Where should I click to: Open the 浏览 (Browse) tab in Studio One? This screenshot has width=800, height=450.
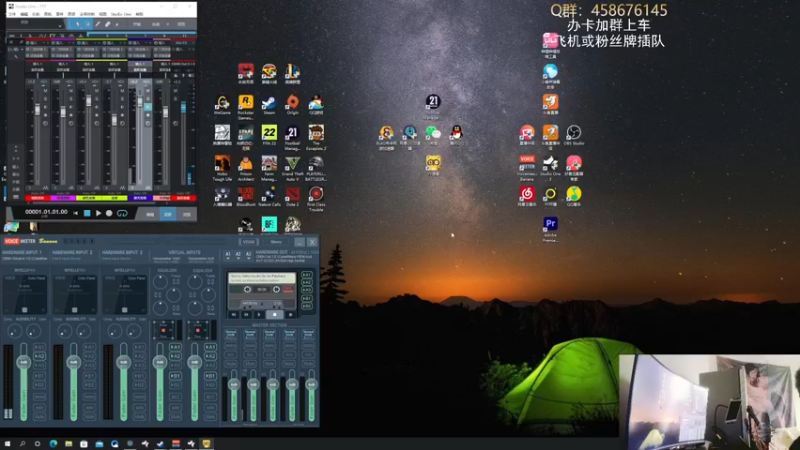[186, 214]
